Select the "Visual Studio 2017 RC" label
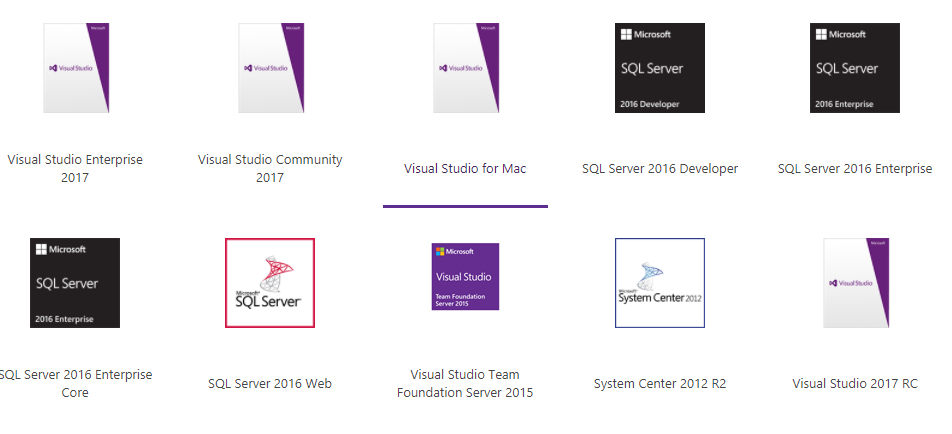Screen dimensions: 952x434 click(855, 384)
